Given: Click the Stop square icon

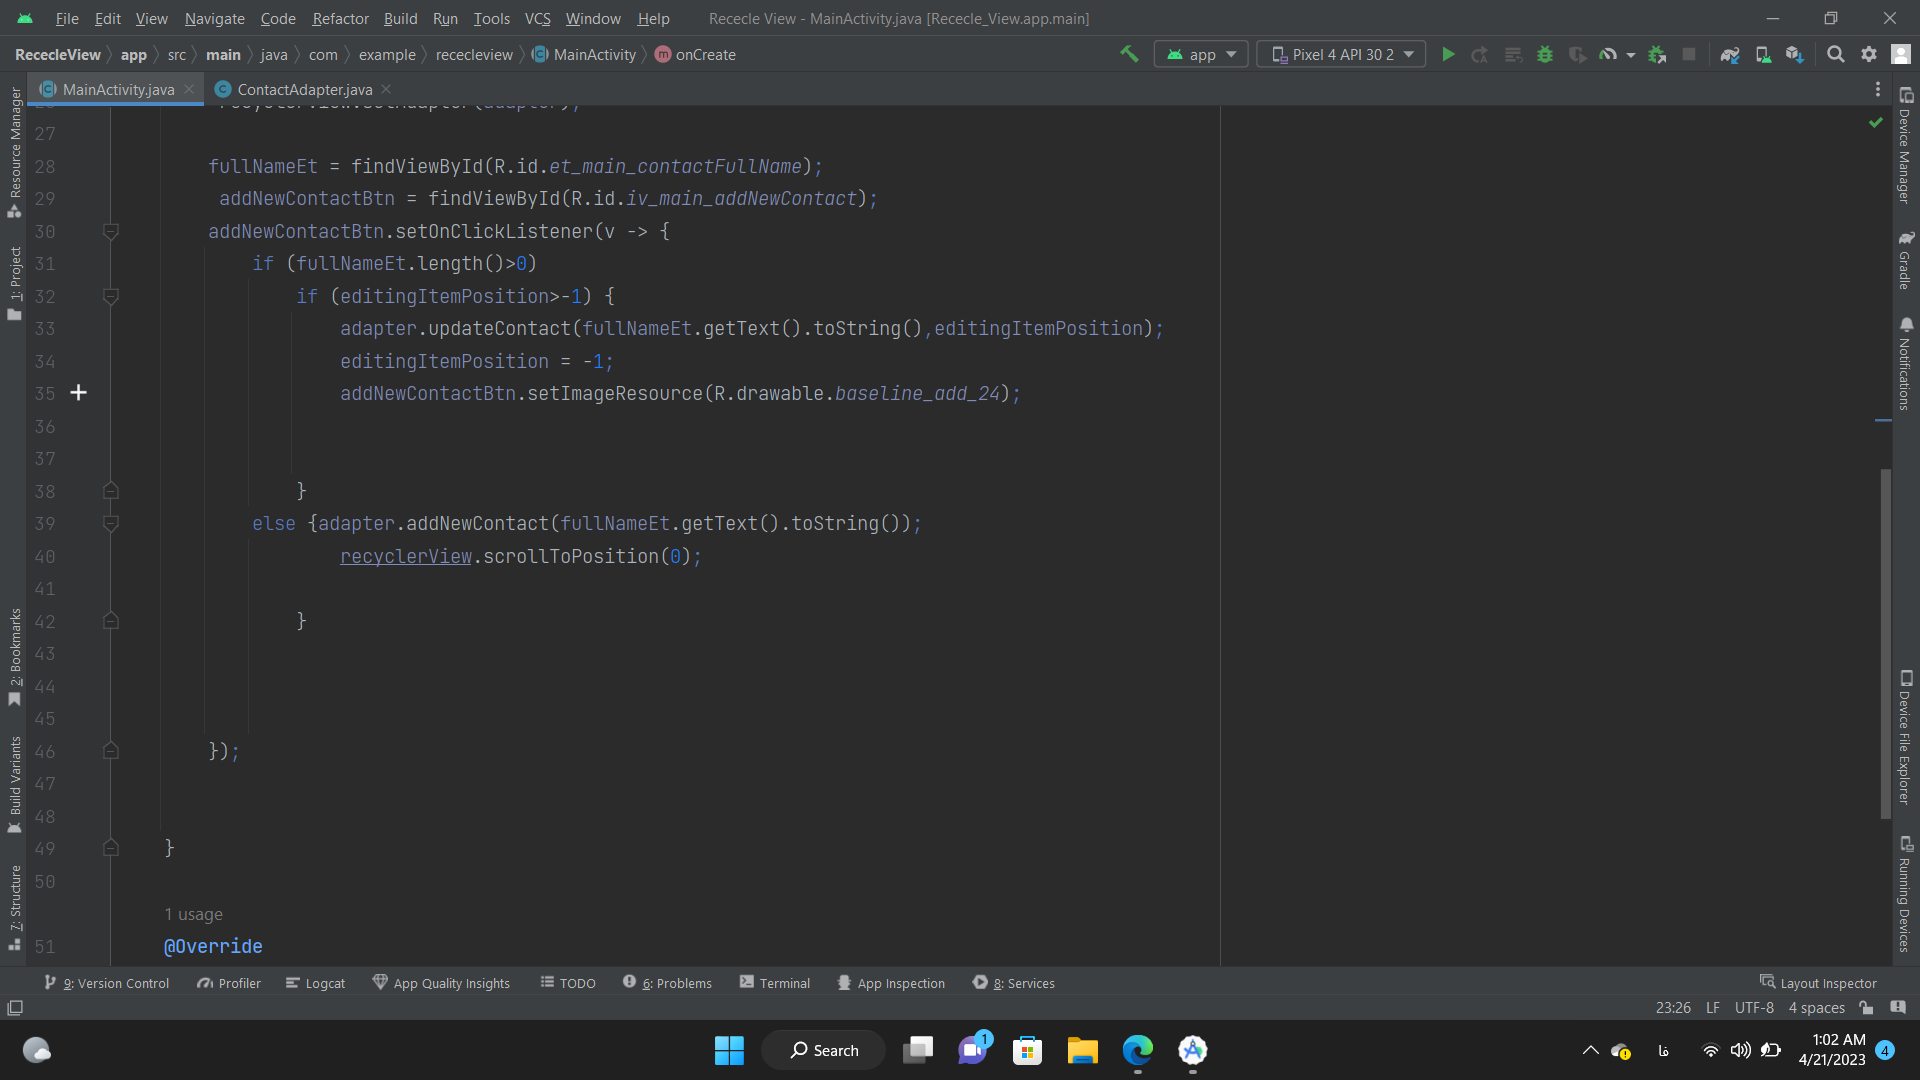Looking at the screenshot, I should tap(1689, 54).
